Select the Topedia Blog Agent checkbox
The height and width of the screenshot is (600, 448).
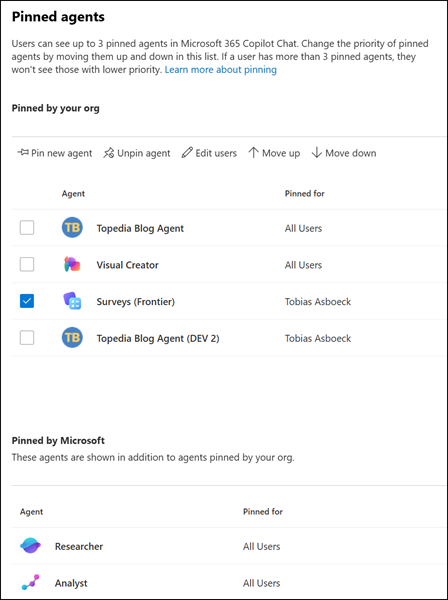(27, 228)
